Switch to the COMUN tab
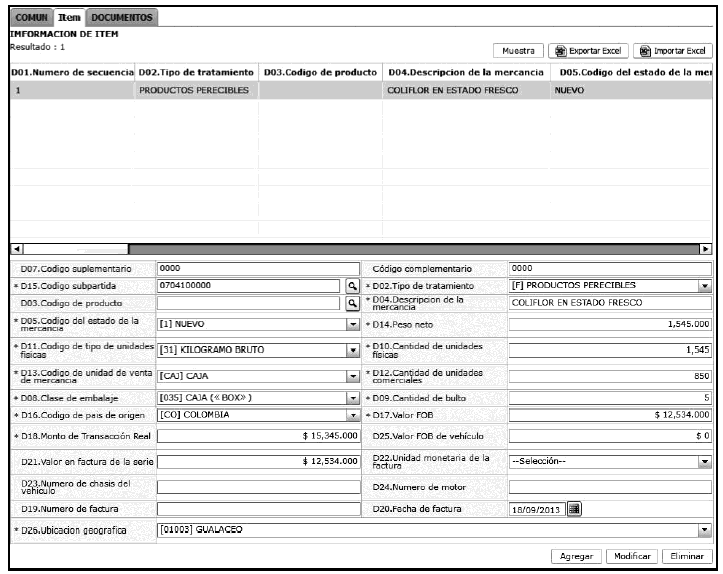Image resolution: width=723 pixels, height=574 pixels. point(31,18)
